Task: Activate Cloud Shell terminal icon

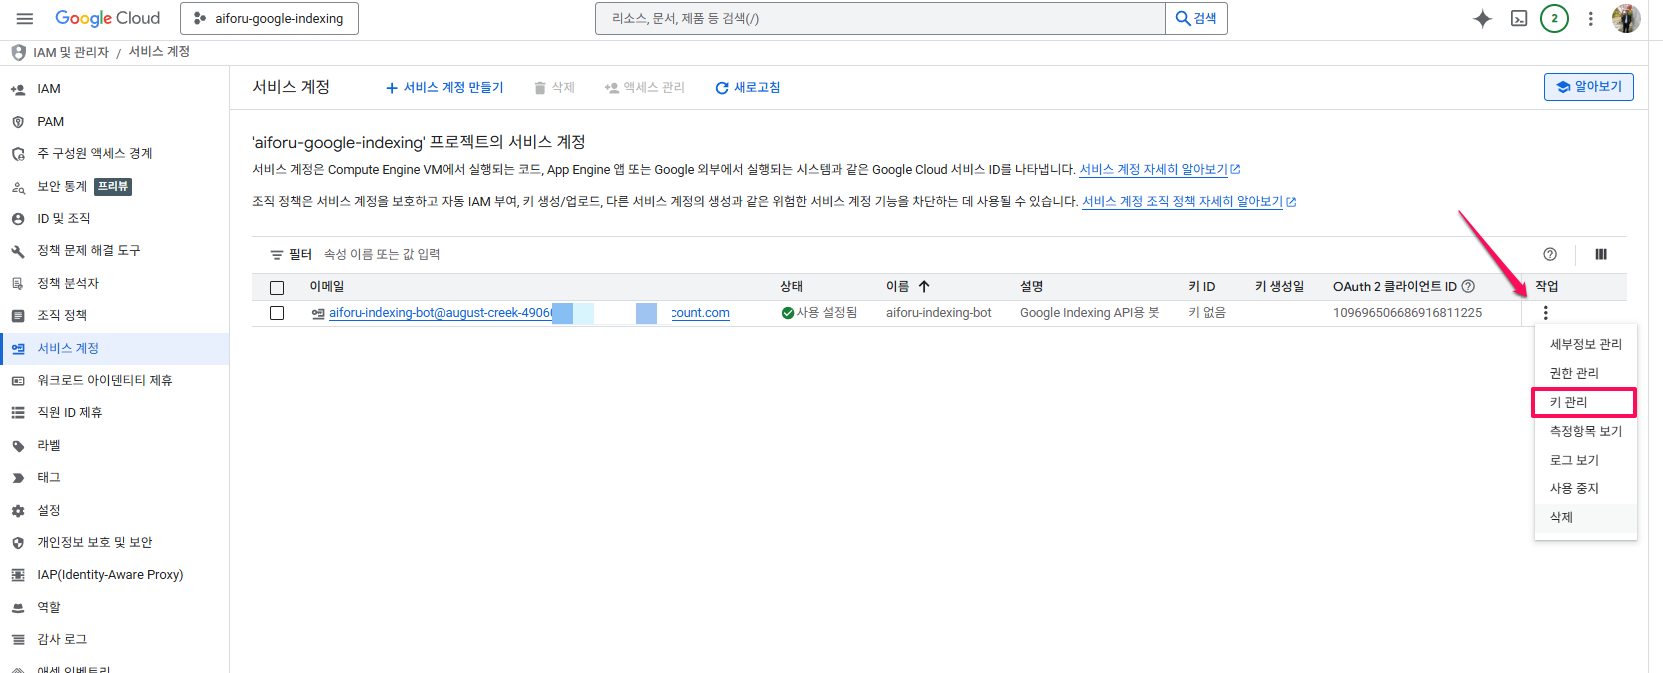Action: pyautogui.click(x=1518, y=19)
